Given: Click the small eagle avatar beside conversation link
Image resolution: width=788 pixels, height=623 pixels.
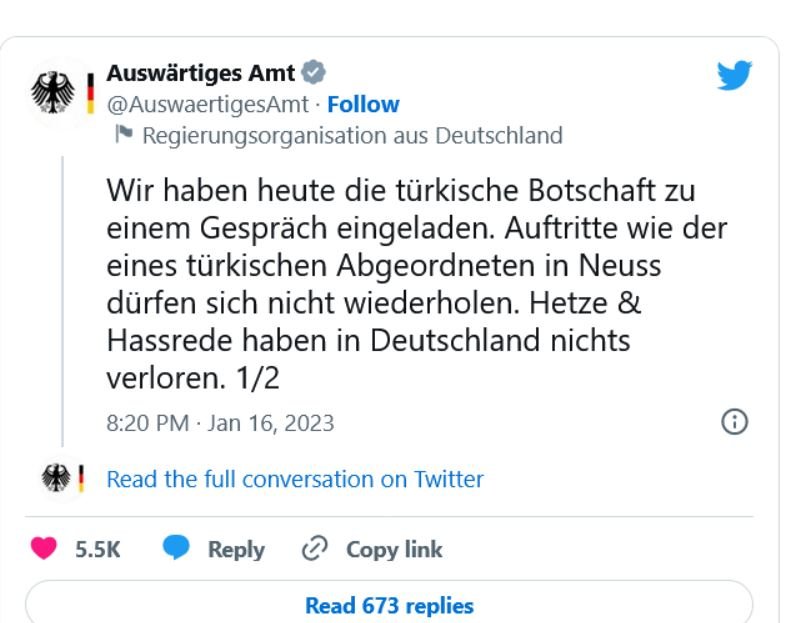Looking at the screenshot, I should pos(58,479).
